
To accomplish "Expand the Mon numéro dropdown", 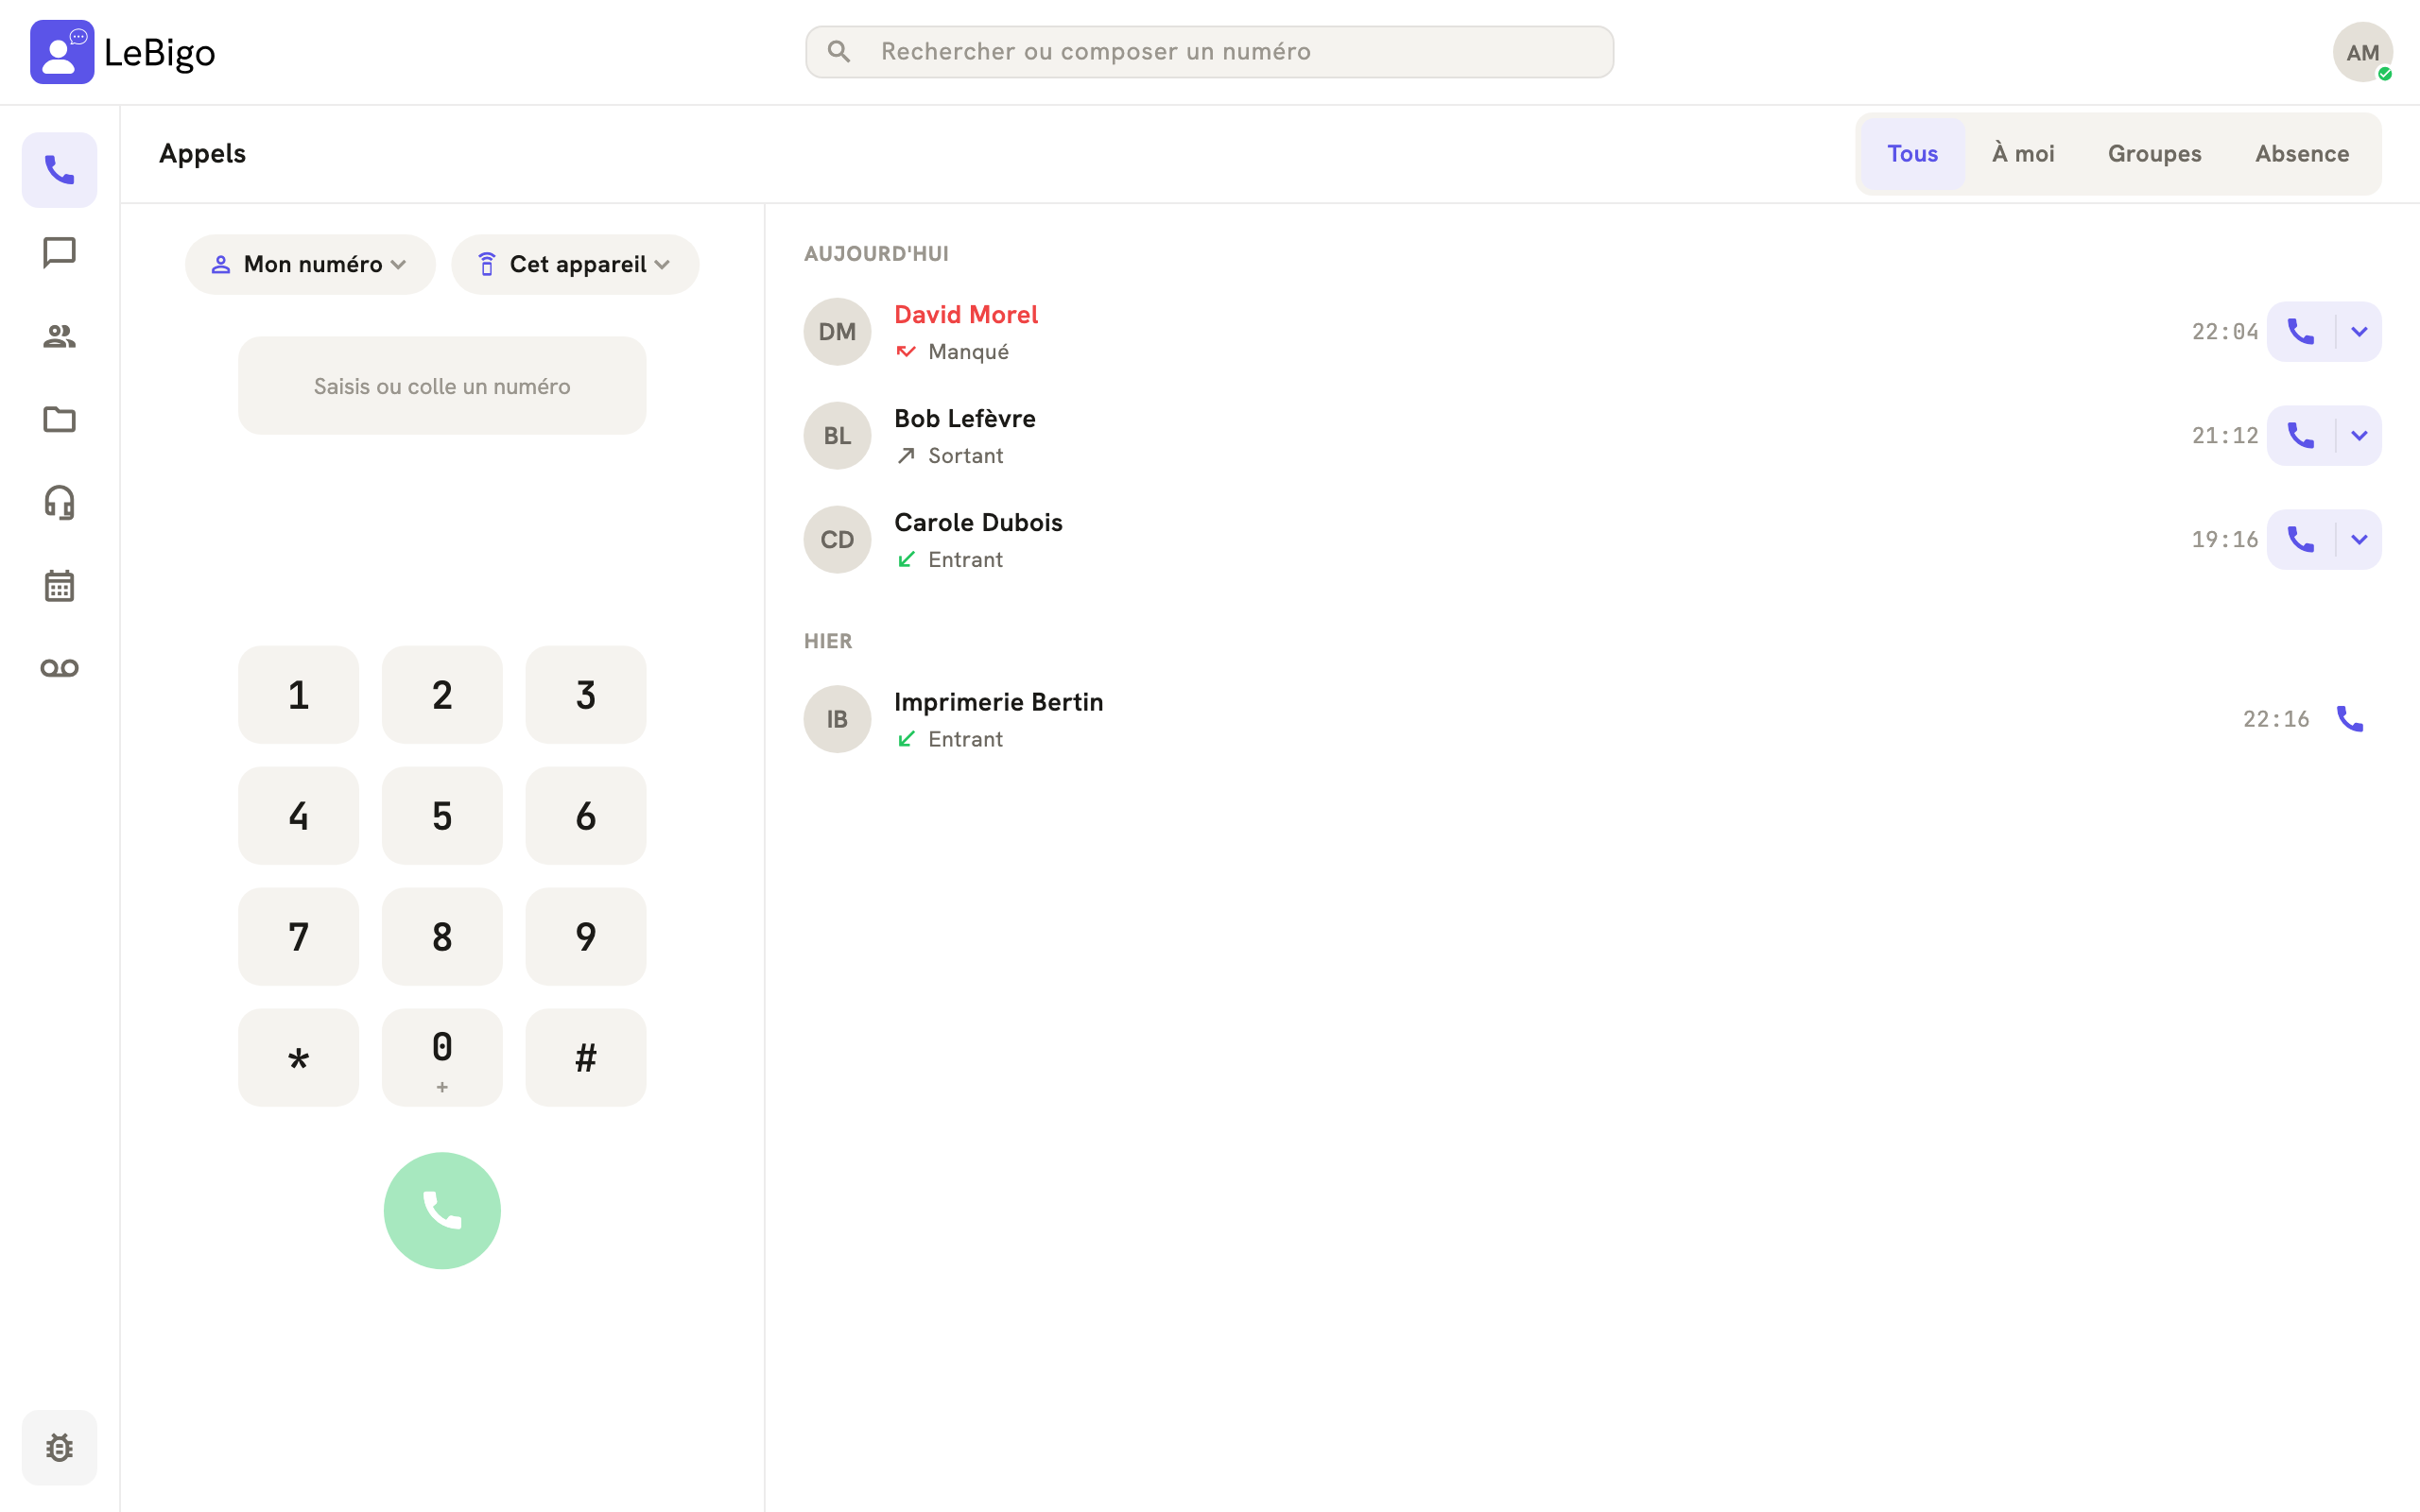I will point(310,264).
